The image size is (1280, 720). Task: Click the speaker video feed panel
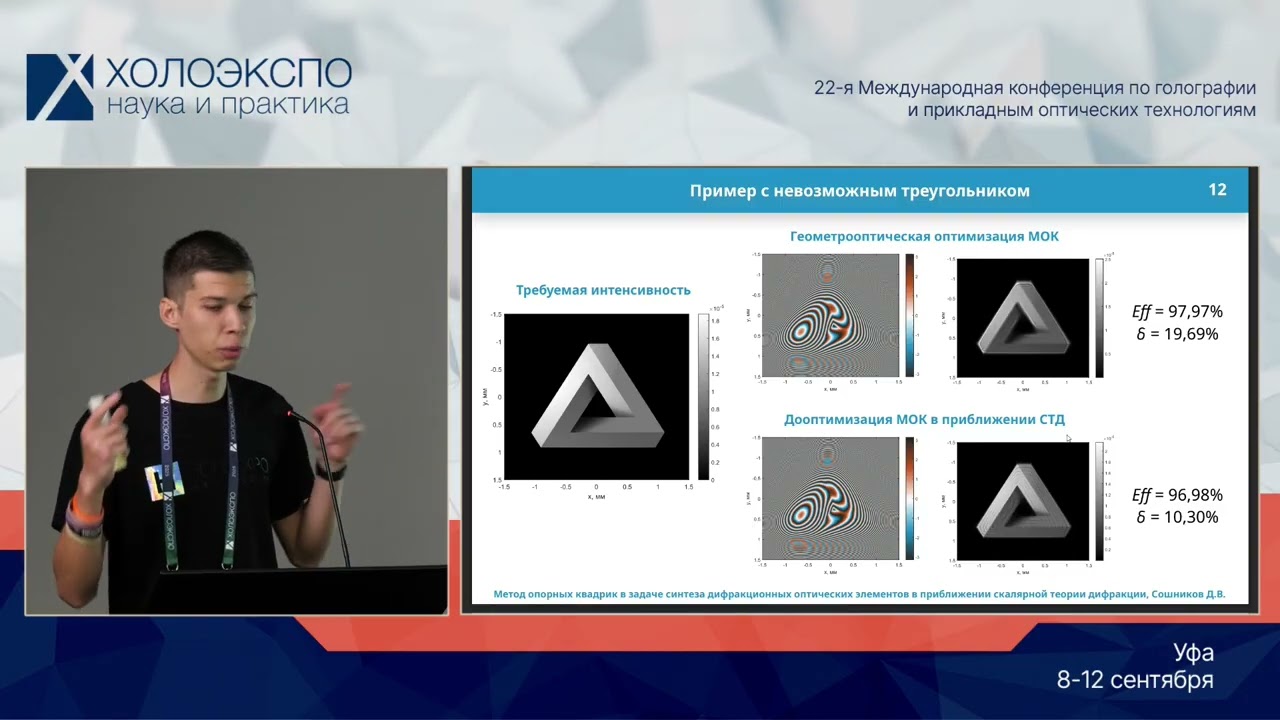coord(236,391)
